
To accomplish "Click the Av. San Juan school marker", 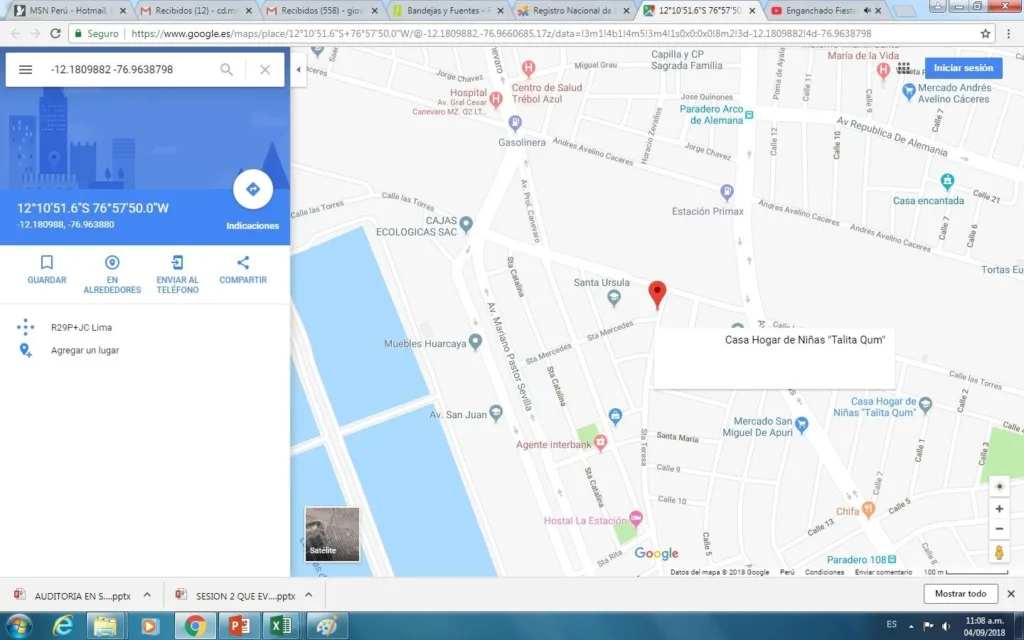I will click(x=496, y=413).
